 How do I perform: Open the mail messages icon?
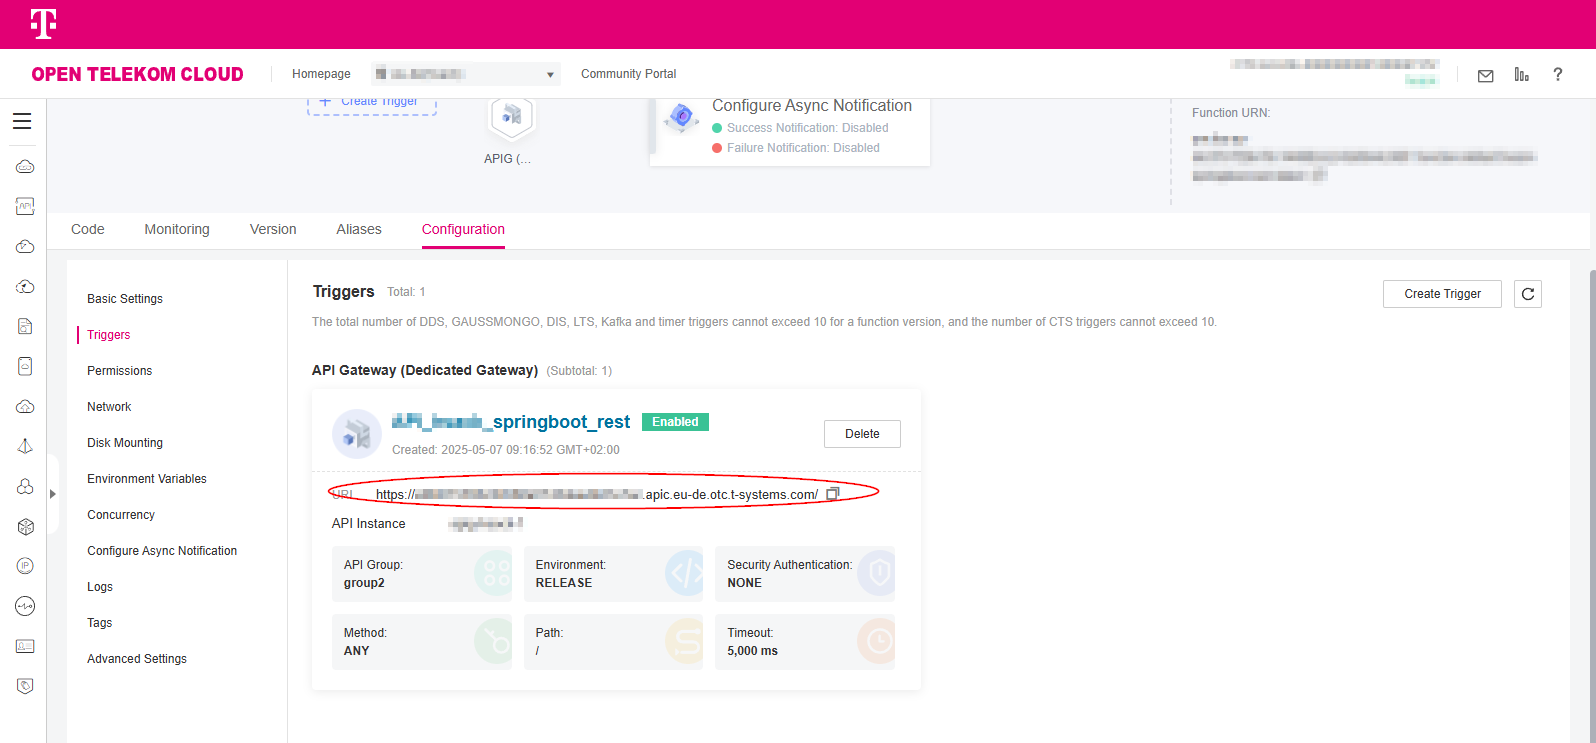click(x=1485, y=75)
